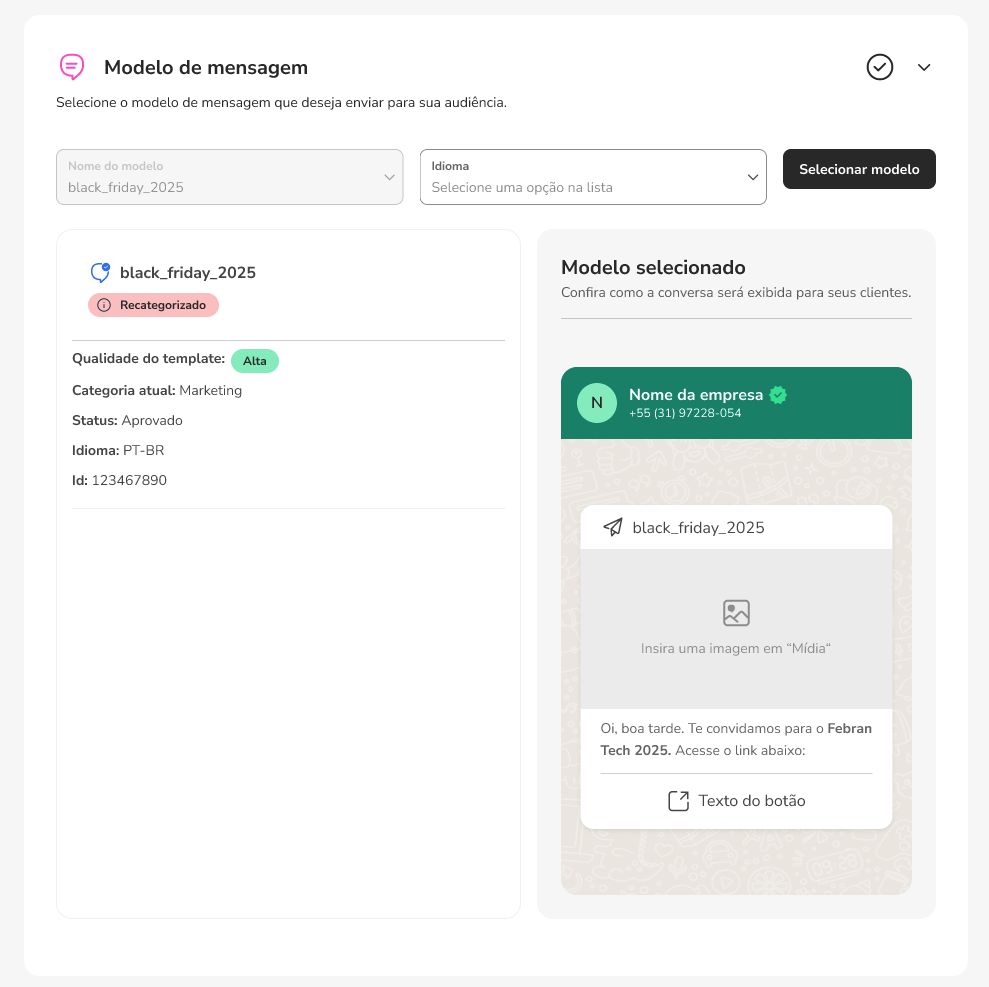Click the blue template icon beside black_friday_2025
The image size is (989, 987).
pos(100,272)
